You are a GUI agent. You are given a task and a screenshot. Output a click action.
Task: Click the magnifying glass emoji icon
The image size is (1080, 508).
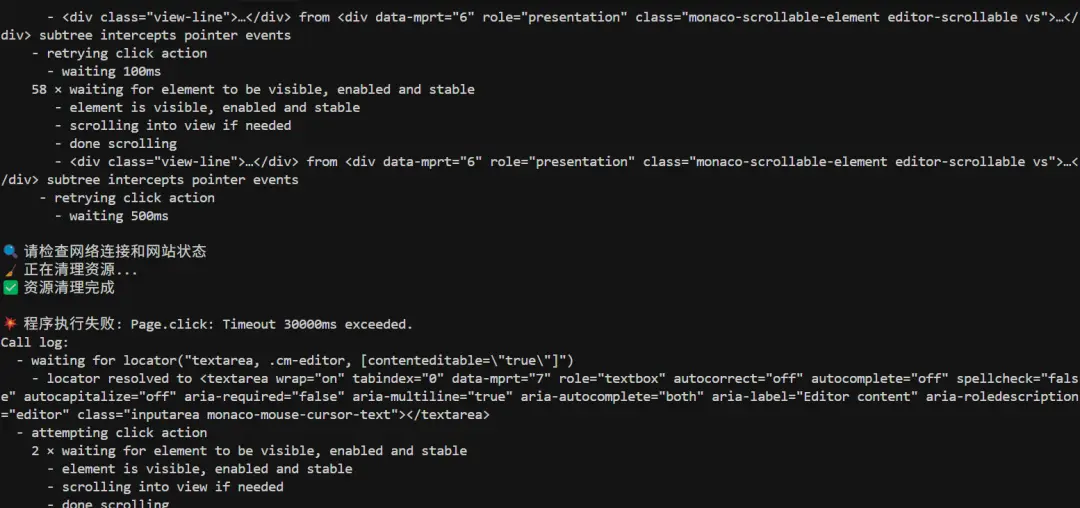point(11,251)
